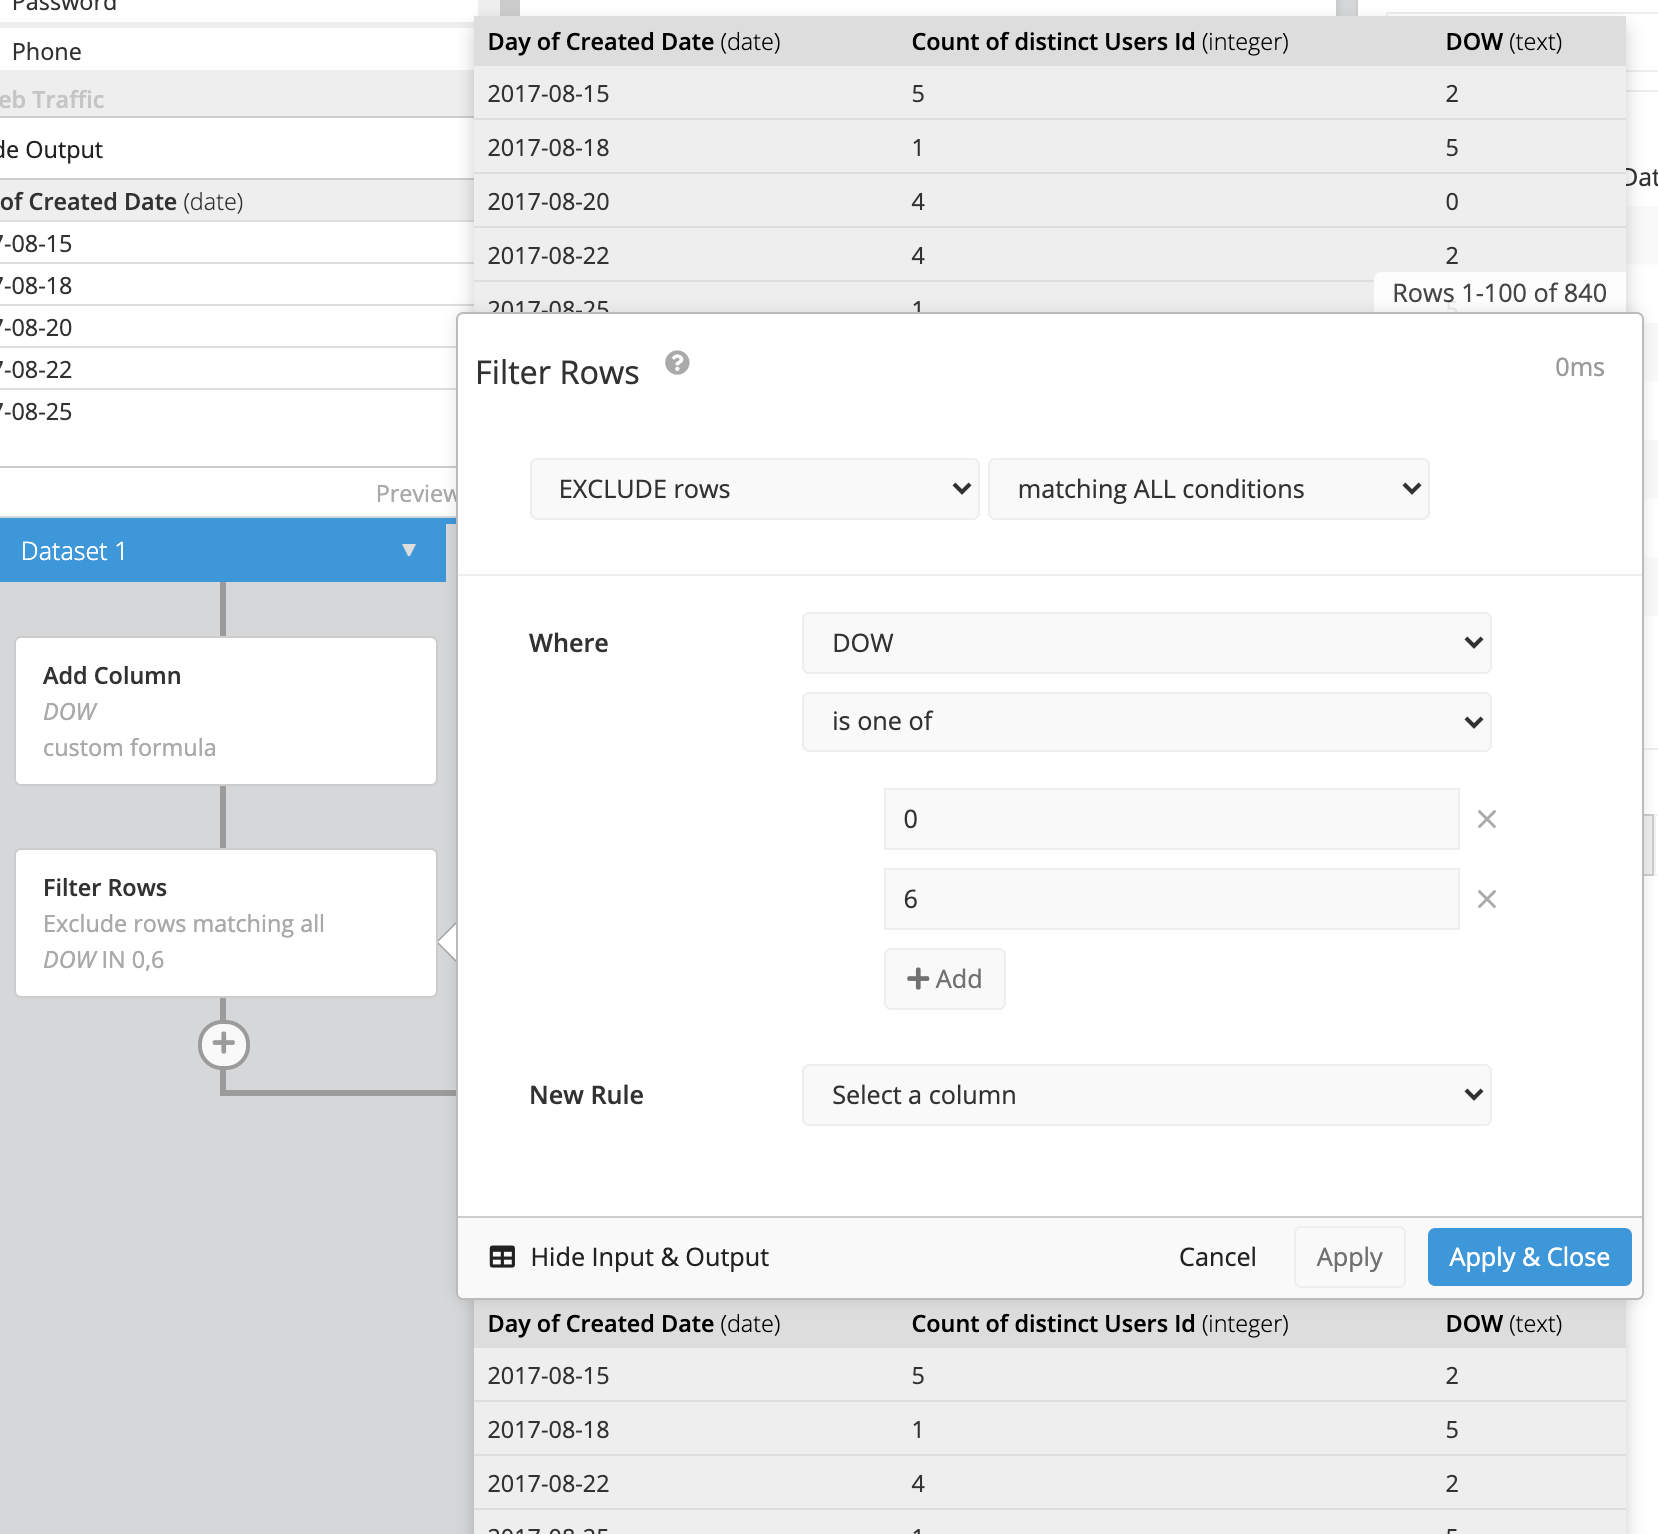The height and width of the screenshot is (1534, 1658).
Task: Open the DOW column dropdown under Where
Action: 1146,643
